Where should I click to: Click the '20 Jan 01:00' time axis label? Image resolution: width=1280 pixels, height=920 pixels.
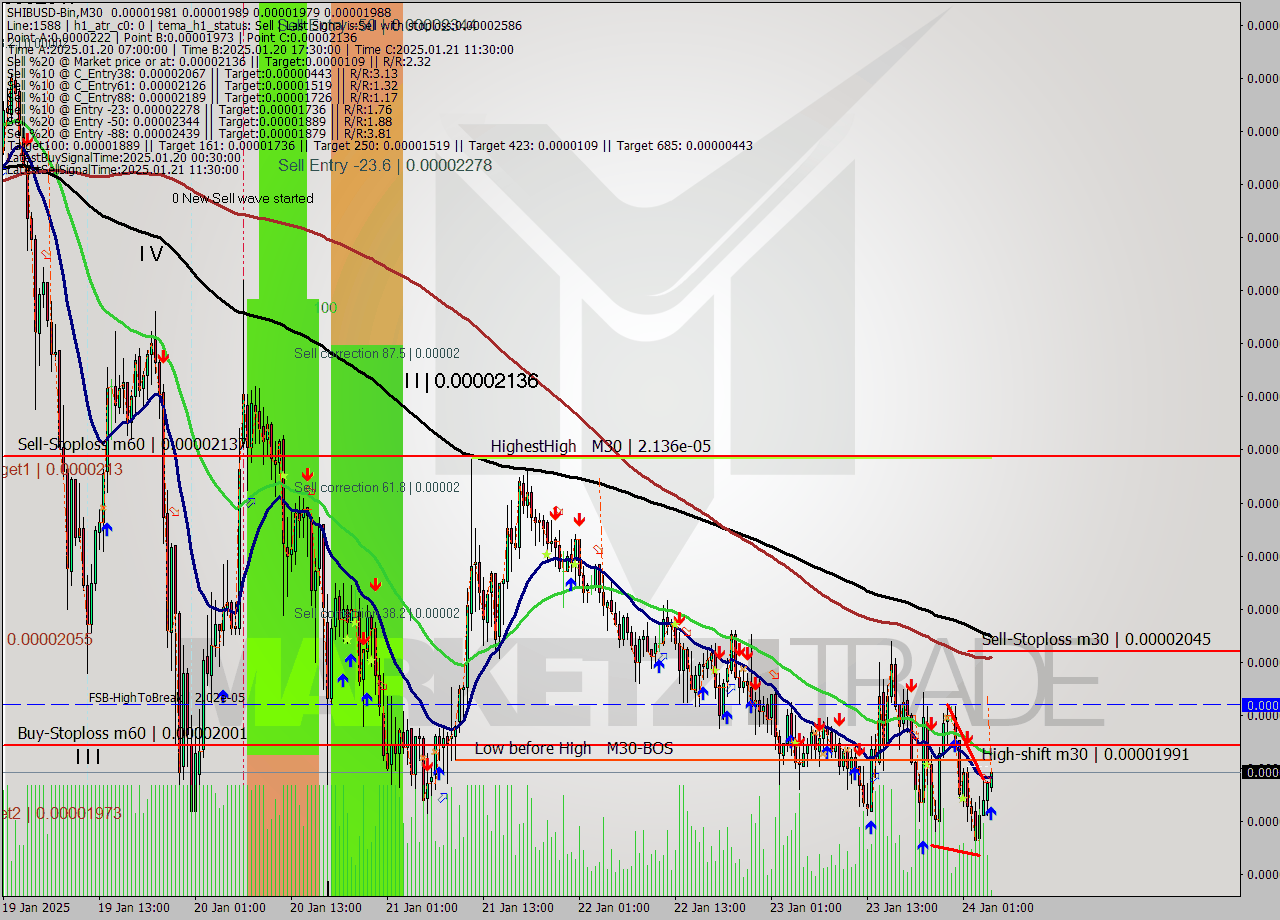[x=229, y=907]
